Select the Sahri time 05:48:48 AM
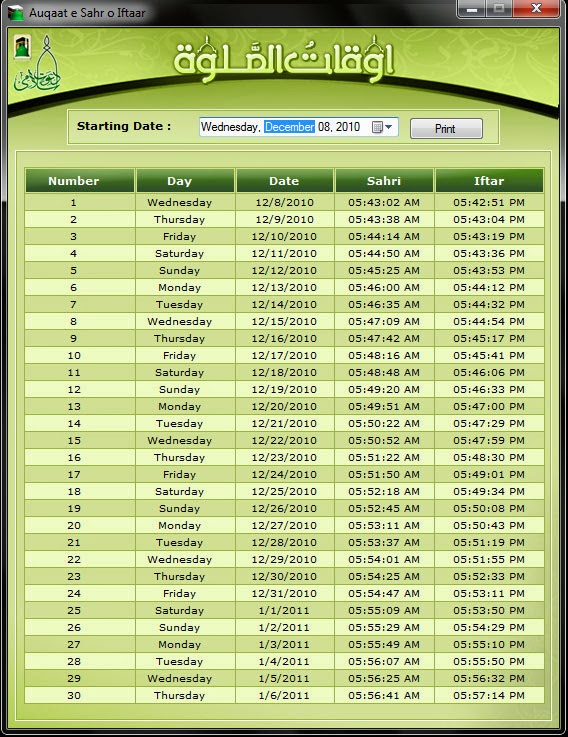This screenshot has width=568, height=737. tap(384, 372)
